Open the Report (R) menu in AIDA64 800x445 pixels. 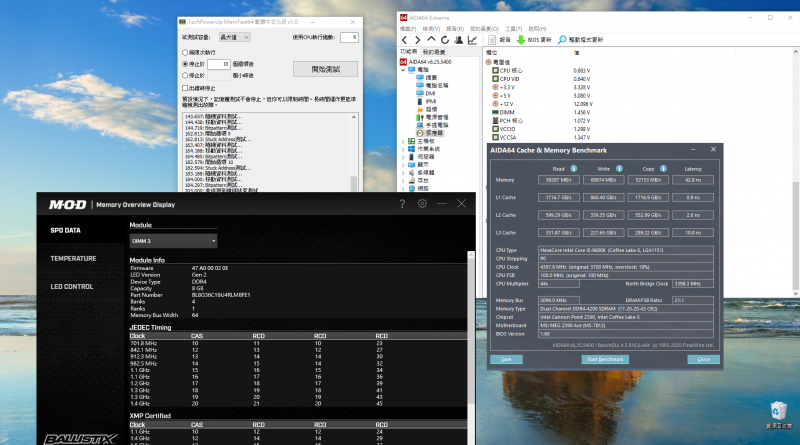455,29
